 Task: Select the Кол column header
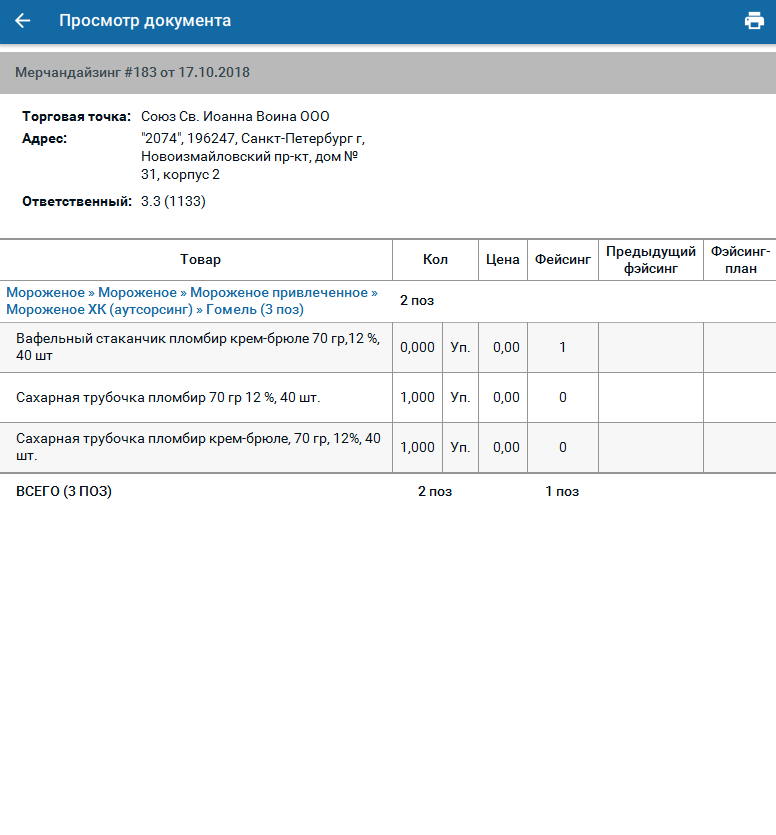(x=435, y=259)
